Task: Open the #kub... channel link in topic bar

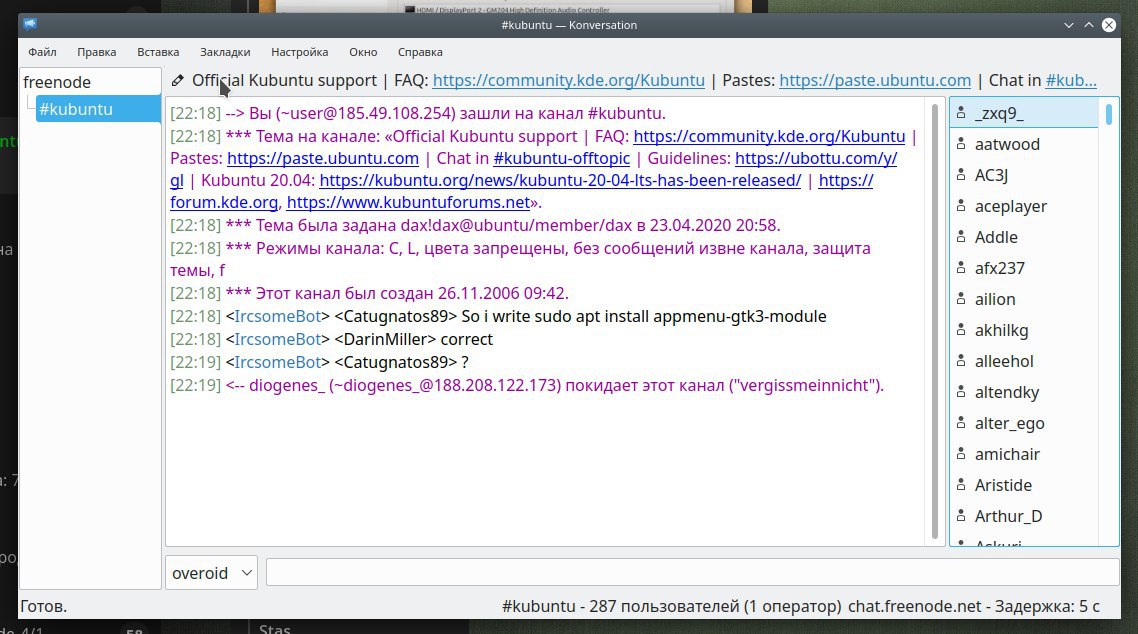Action: (1071, 81)
